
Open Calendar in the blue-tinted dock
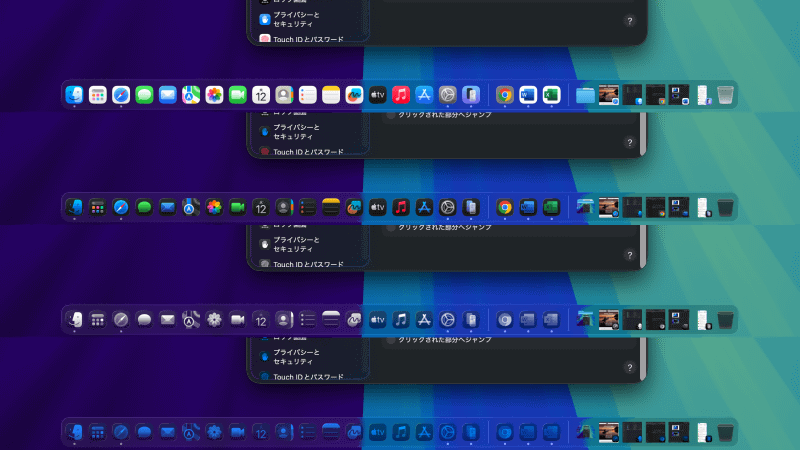click(261, 432)
